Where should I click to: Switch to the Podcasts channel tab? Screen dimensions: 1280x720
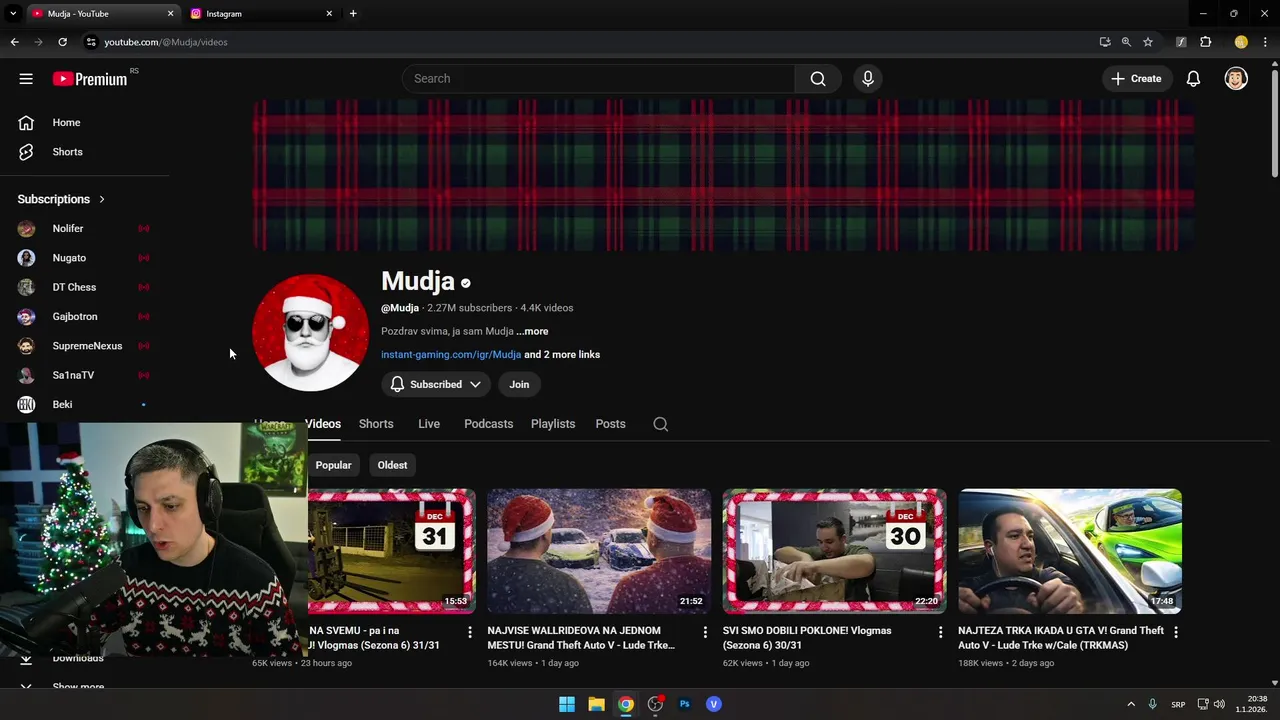(489, 424)
